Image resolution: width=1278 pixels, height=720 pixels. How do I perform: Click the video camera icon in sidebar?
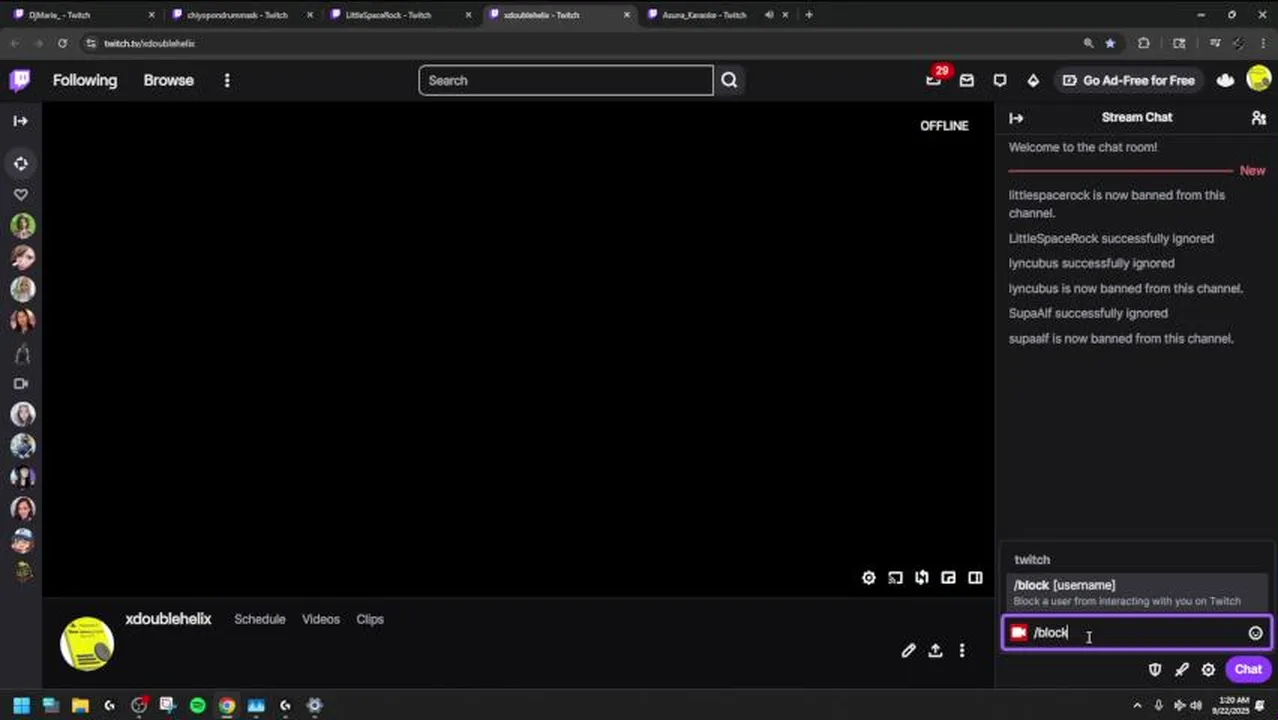(x=21, y=383)
